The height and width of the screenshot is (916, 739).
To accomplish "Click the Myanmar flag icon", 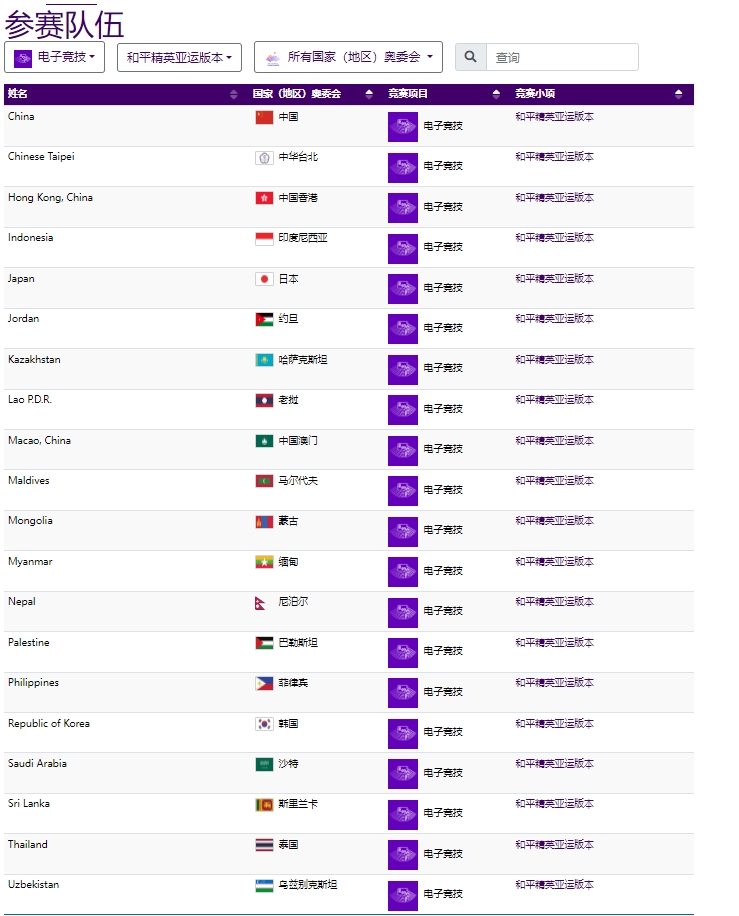I will point(264,562).
